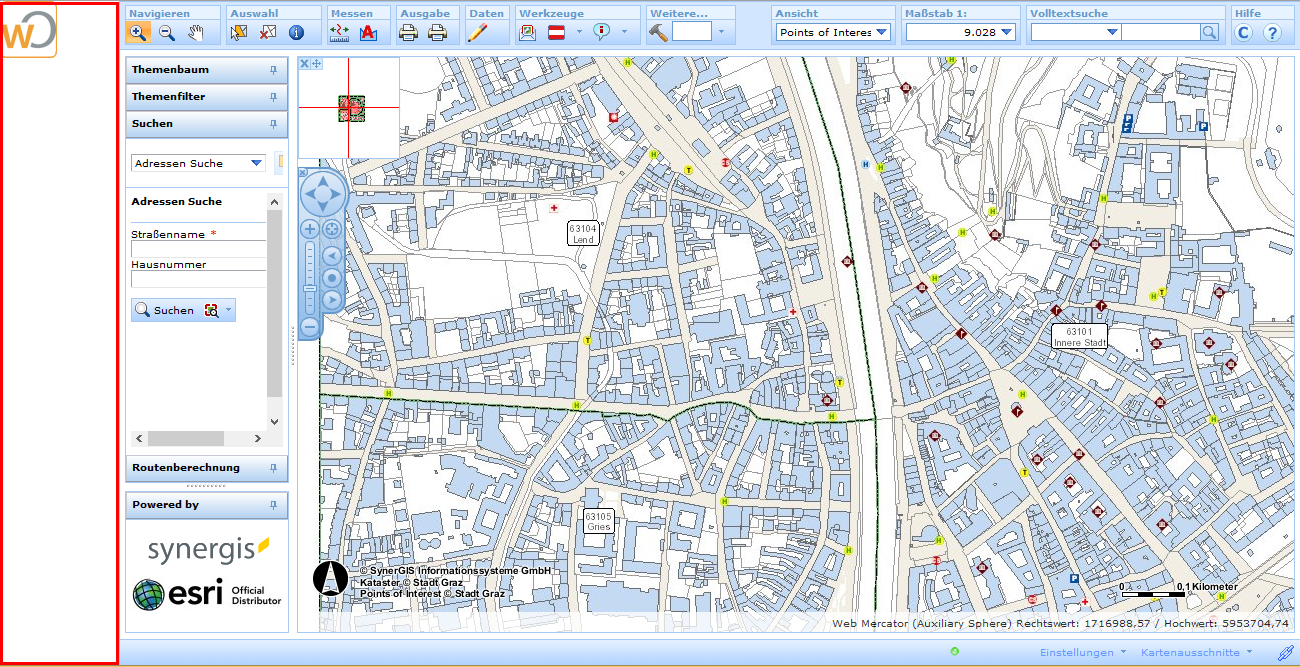Toggle pin on Routenberechnung panel
This screenshot has height=667, width=1300.
click(x=273, y=468)
